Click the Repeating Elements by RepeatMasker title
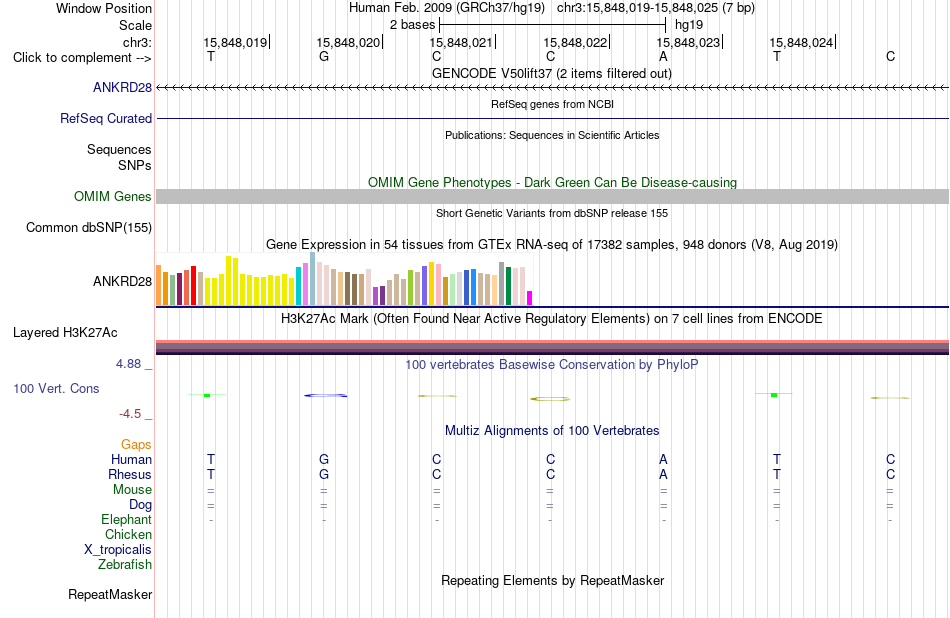Image resolution: width=950 pixels, height=618 pixels. click(553, 580)
